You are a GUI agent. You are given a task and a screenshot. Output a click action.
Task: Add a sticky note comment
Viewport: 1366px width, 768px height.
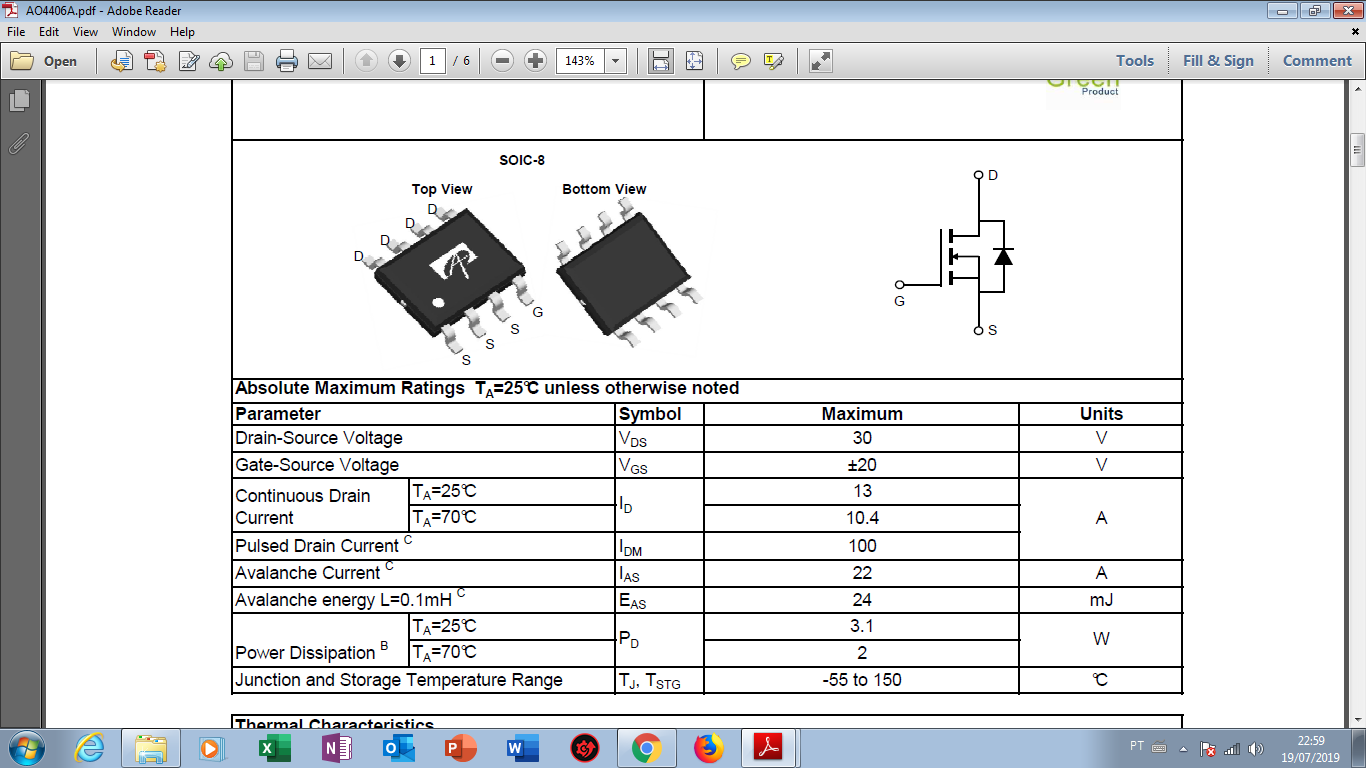pos(740,61)
